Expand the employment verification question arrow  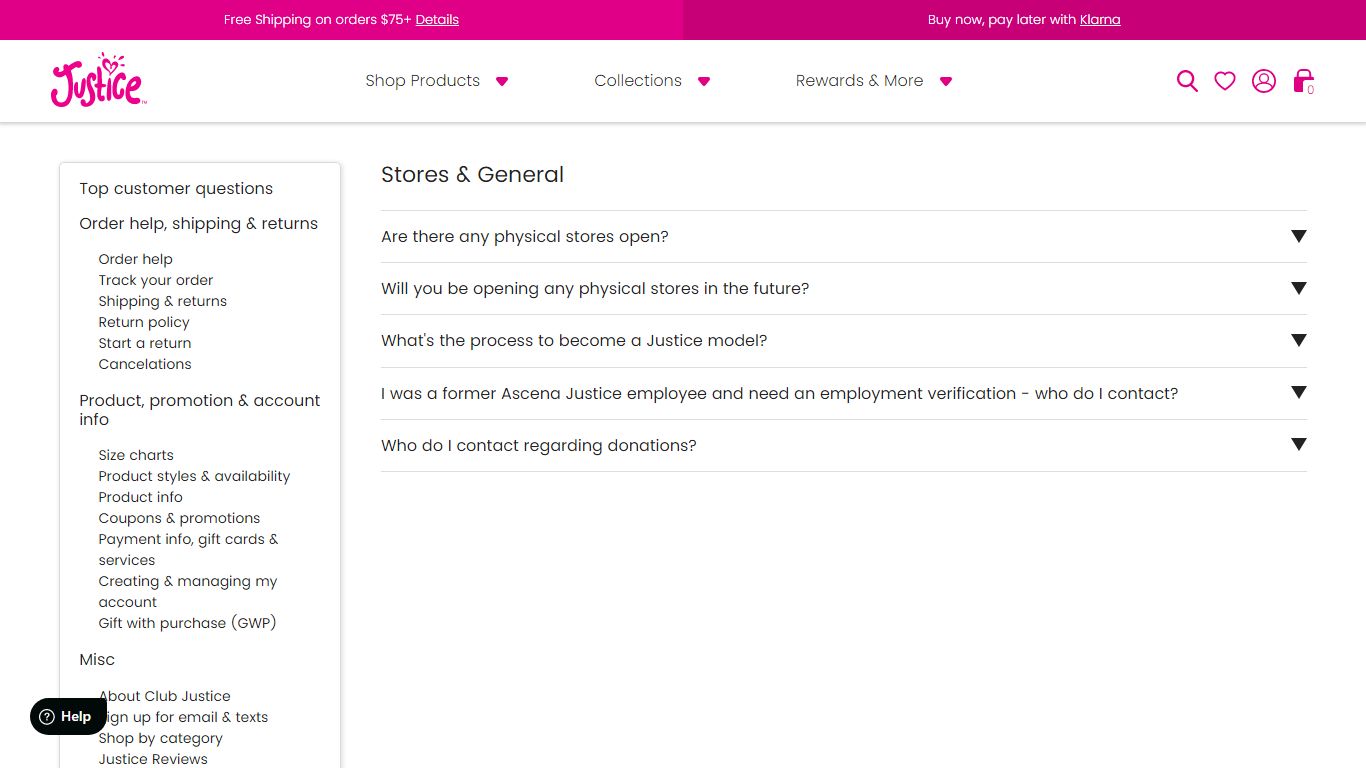(x=1298, y=393)
